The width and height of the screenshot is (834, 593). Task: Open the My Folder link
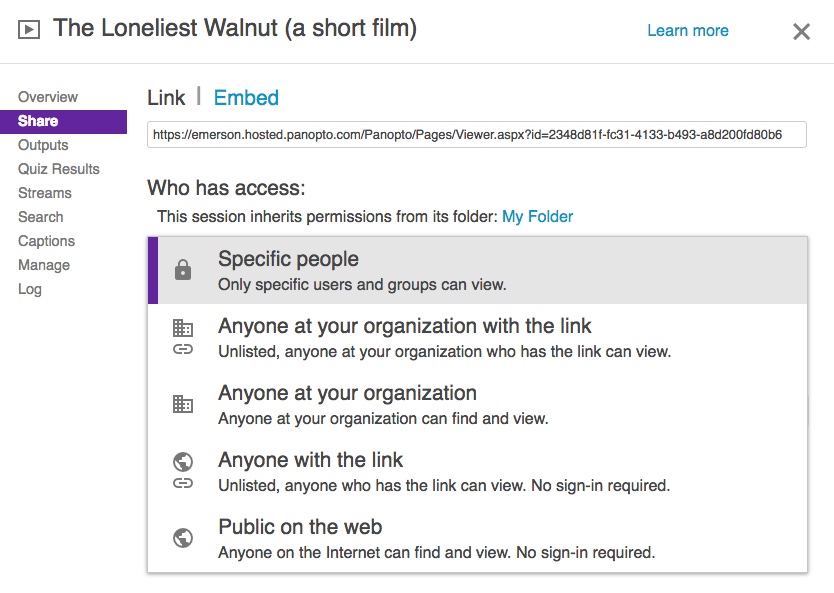pos(537,216)
